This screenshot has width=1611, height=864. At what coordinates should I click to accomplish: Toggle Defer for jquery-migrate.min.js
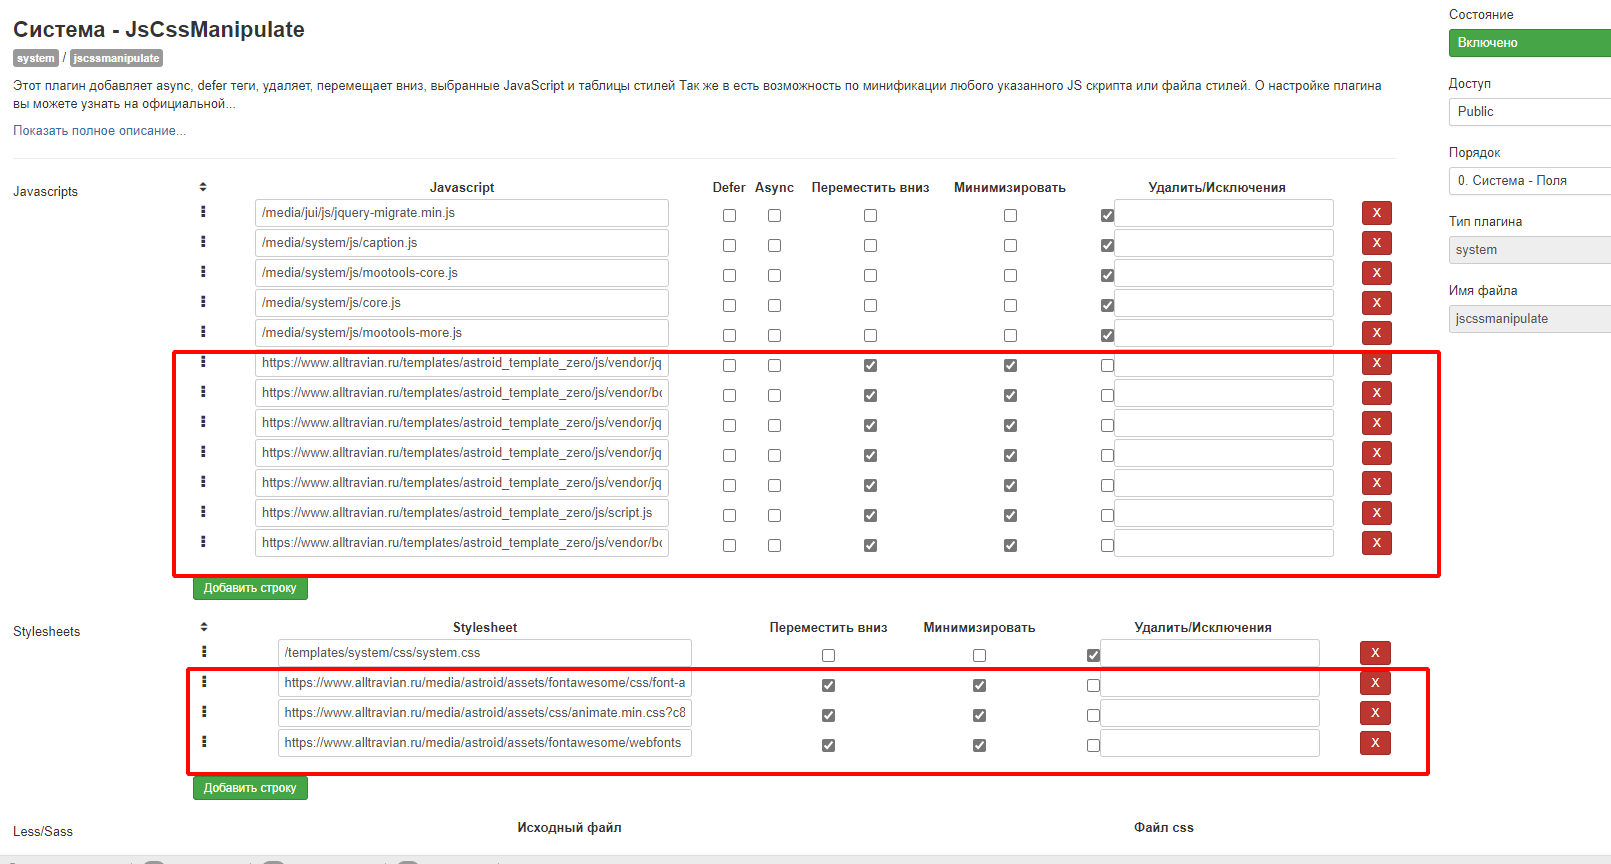tap(729, 216)
